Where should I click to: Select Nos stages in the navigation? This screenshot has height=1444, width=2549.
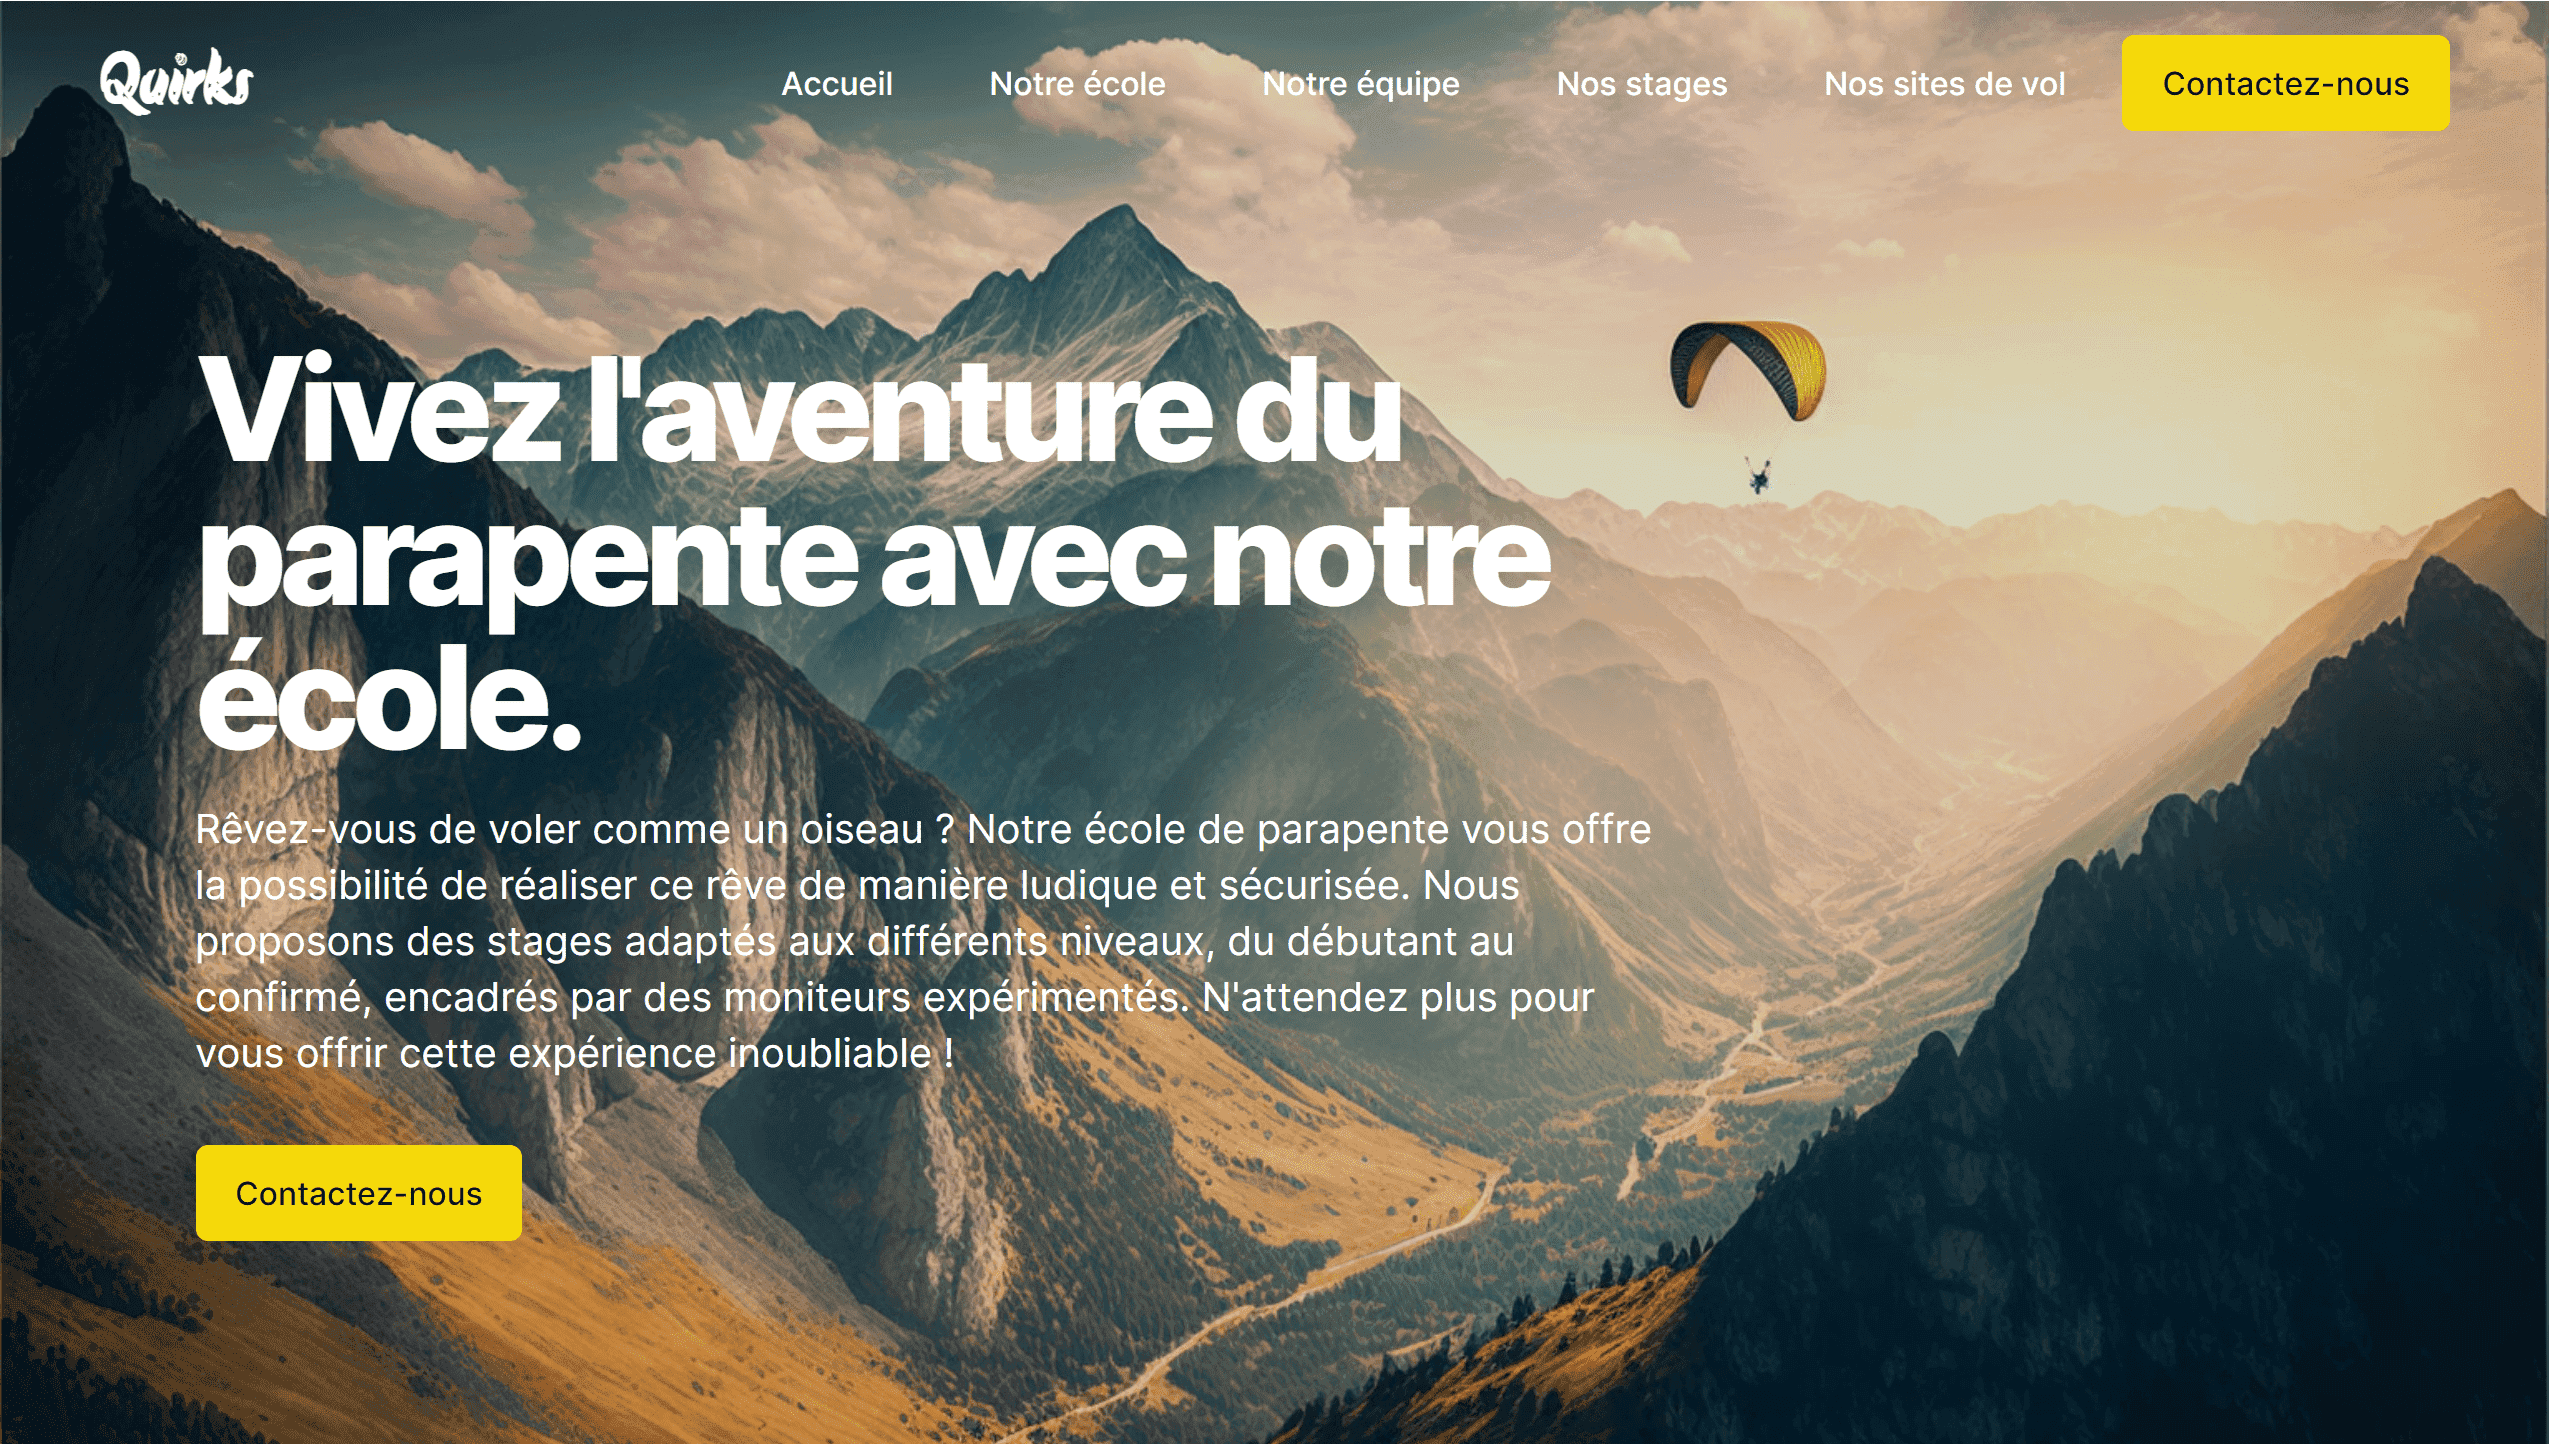coord(1641,84)
